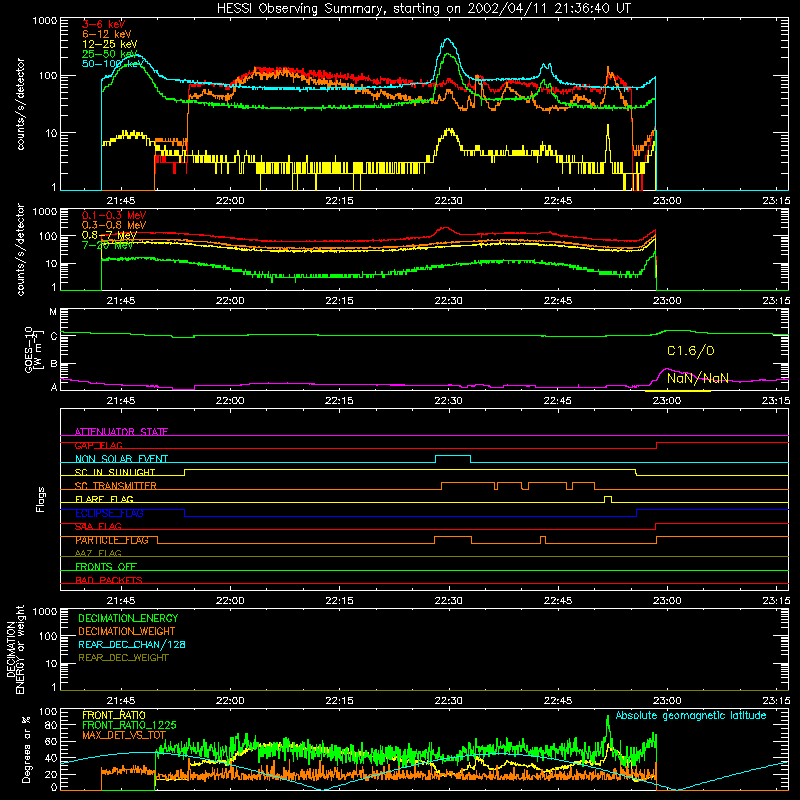Viewport: 800px width, 800px height.
Task: Click the DECIMATION_ENERGY legend label
Action: 128,618
